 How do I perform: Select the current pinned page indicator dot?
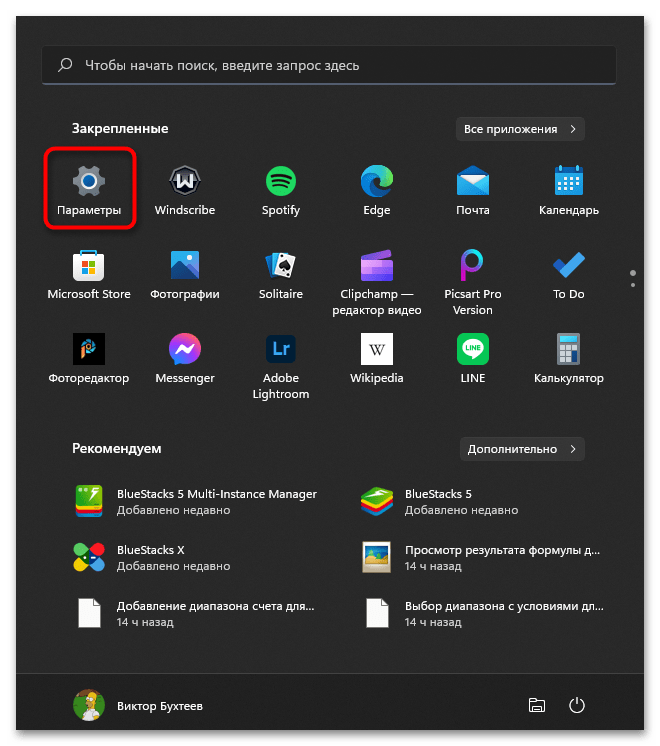coord(633,273)
